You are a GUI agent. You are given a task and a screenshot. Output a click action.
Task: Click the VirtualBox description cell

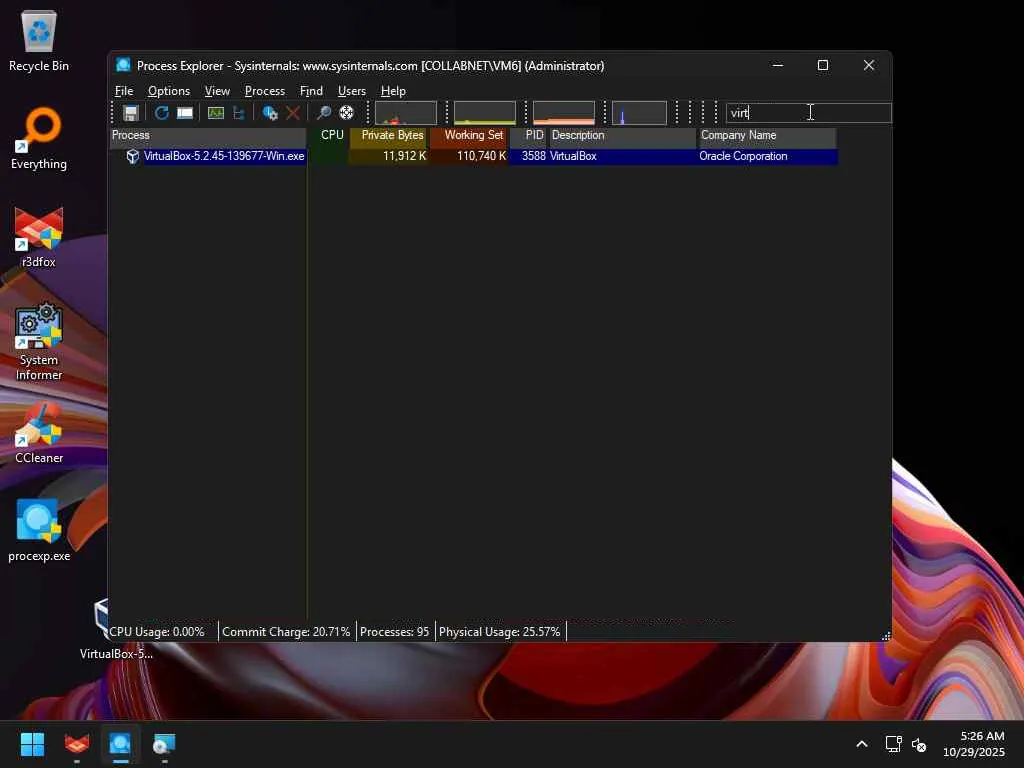point(573,156)
